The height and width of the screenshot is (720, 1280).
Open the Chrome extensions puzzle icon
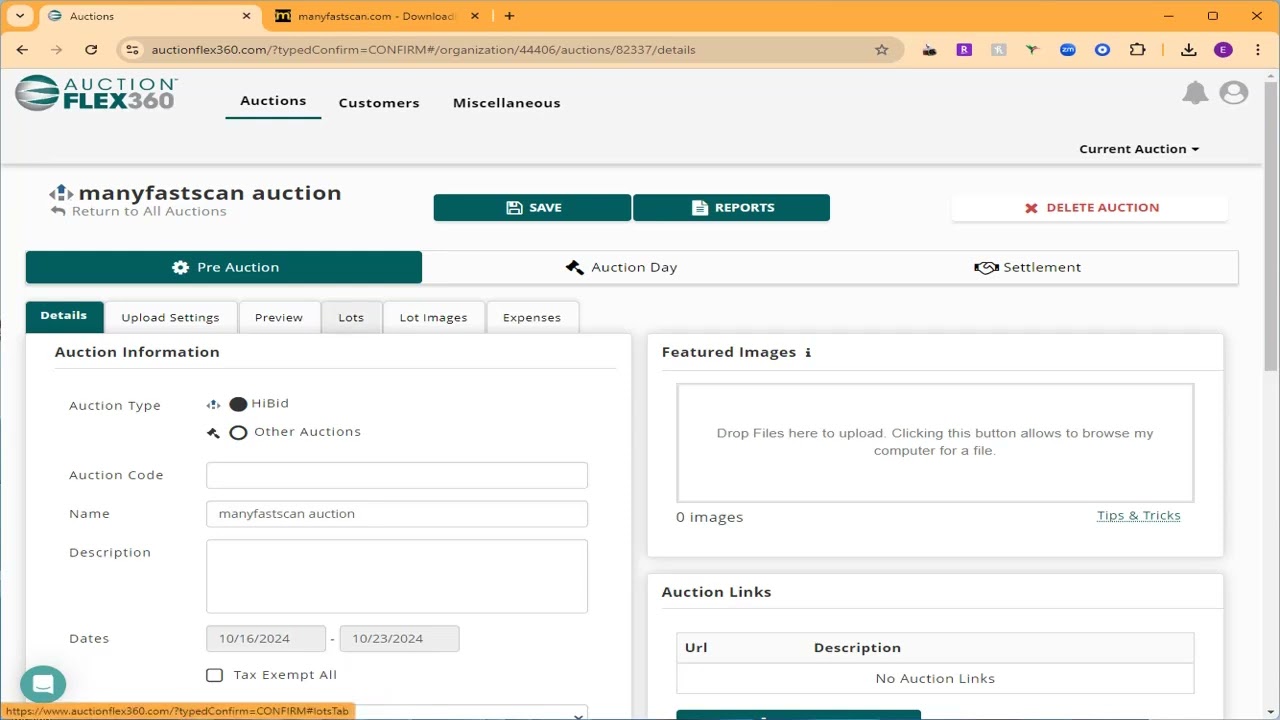point(1137,50)
